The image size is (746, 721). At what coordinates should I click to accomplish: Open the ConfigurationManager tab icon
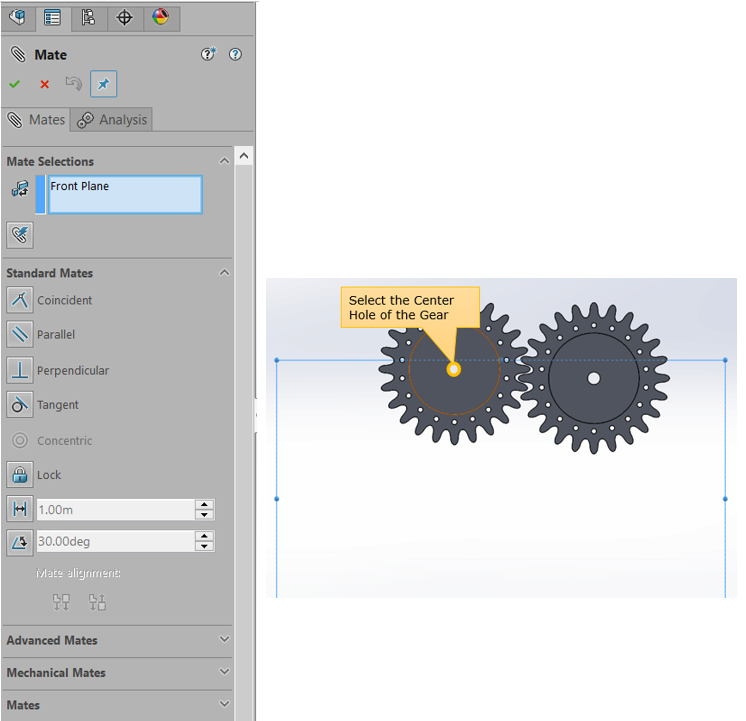click(88, 18)
